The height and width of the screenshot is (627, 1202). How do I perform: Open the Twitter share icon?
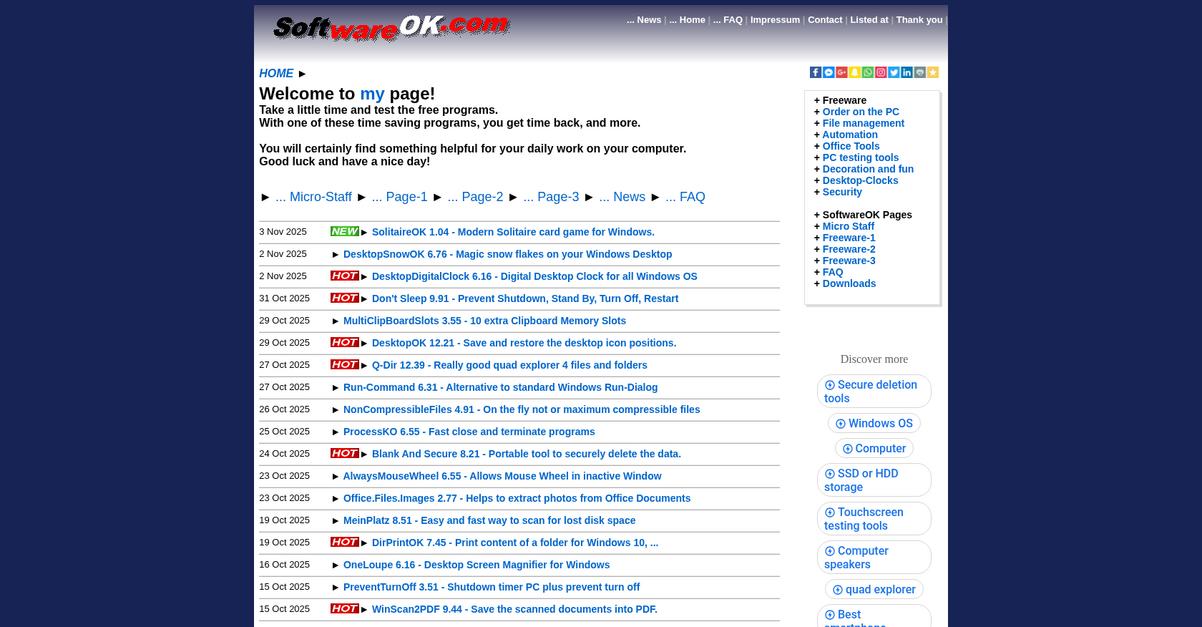[894, 72]
